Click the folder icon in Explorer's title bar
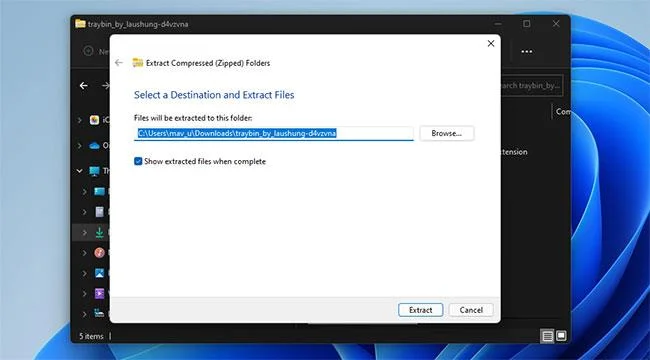Viewport: 650px width, 360px height. point(80,24)
